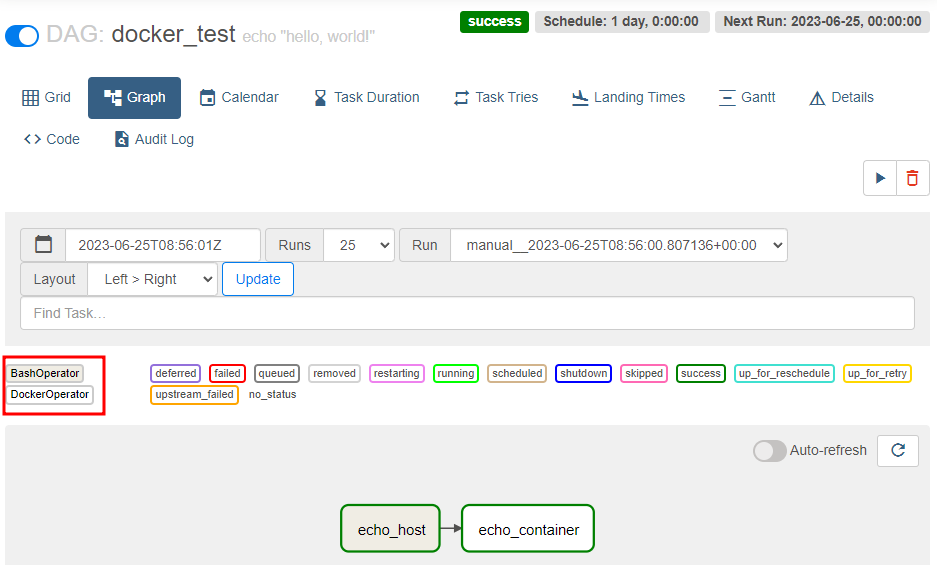
Task: Click the shutdown status legend
Action: pyautogui.click(x=583, y=373)
